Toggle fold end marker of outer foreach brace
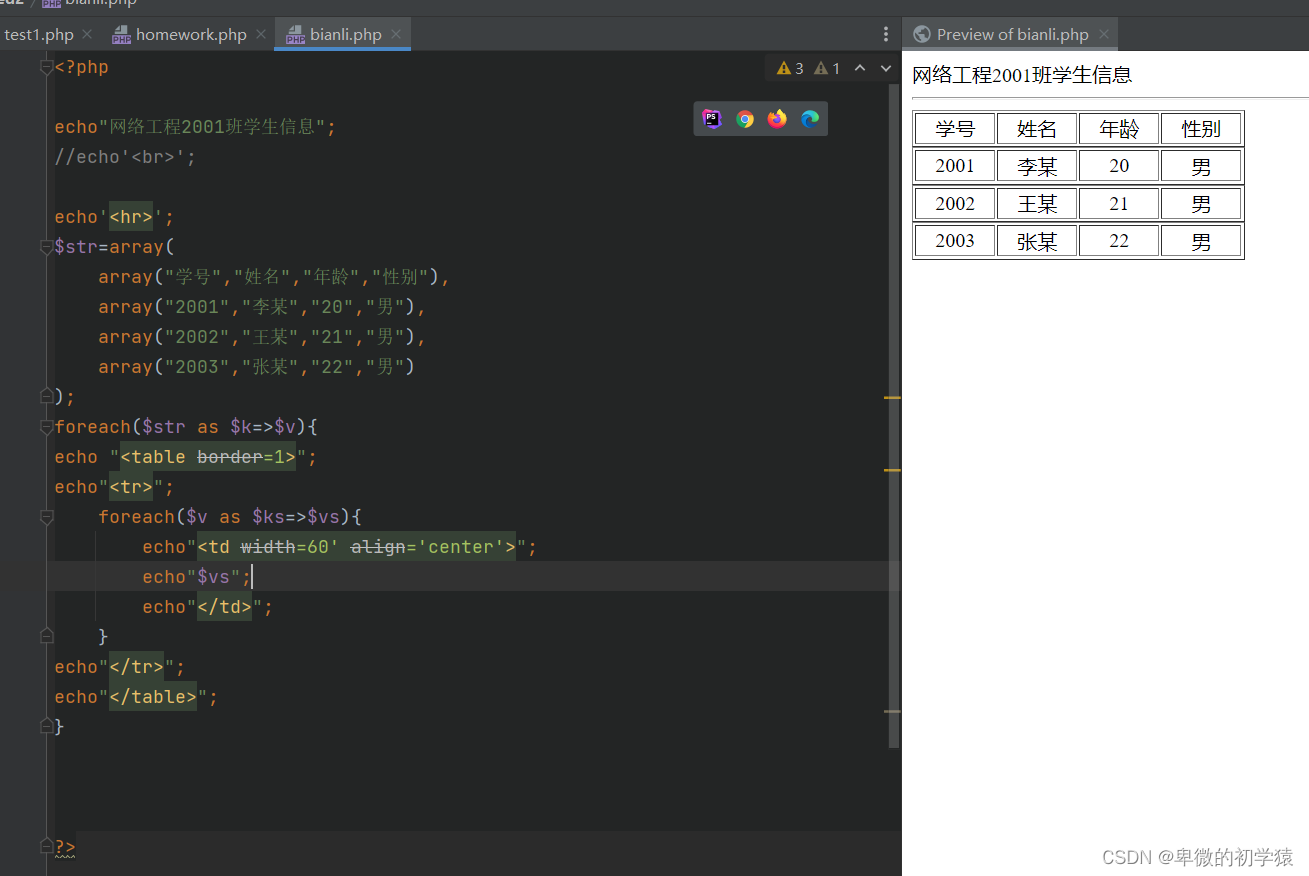The height and width of the screenshot is (876, 1309). tap(46, 726)
